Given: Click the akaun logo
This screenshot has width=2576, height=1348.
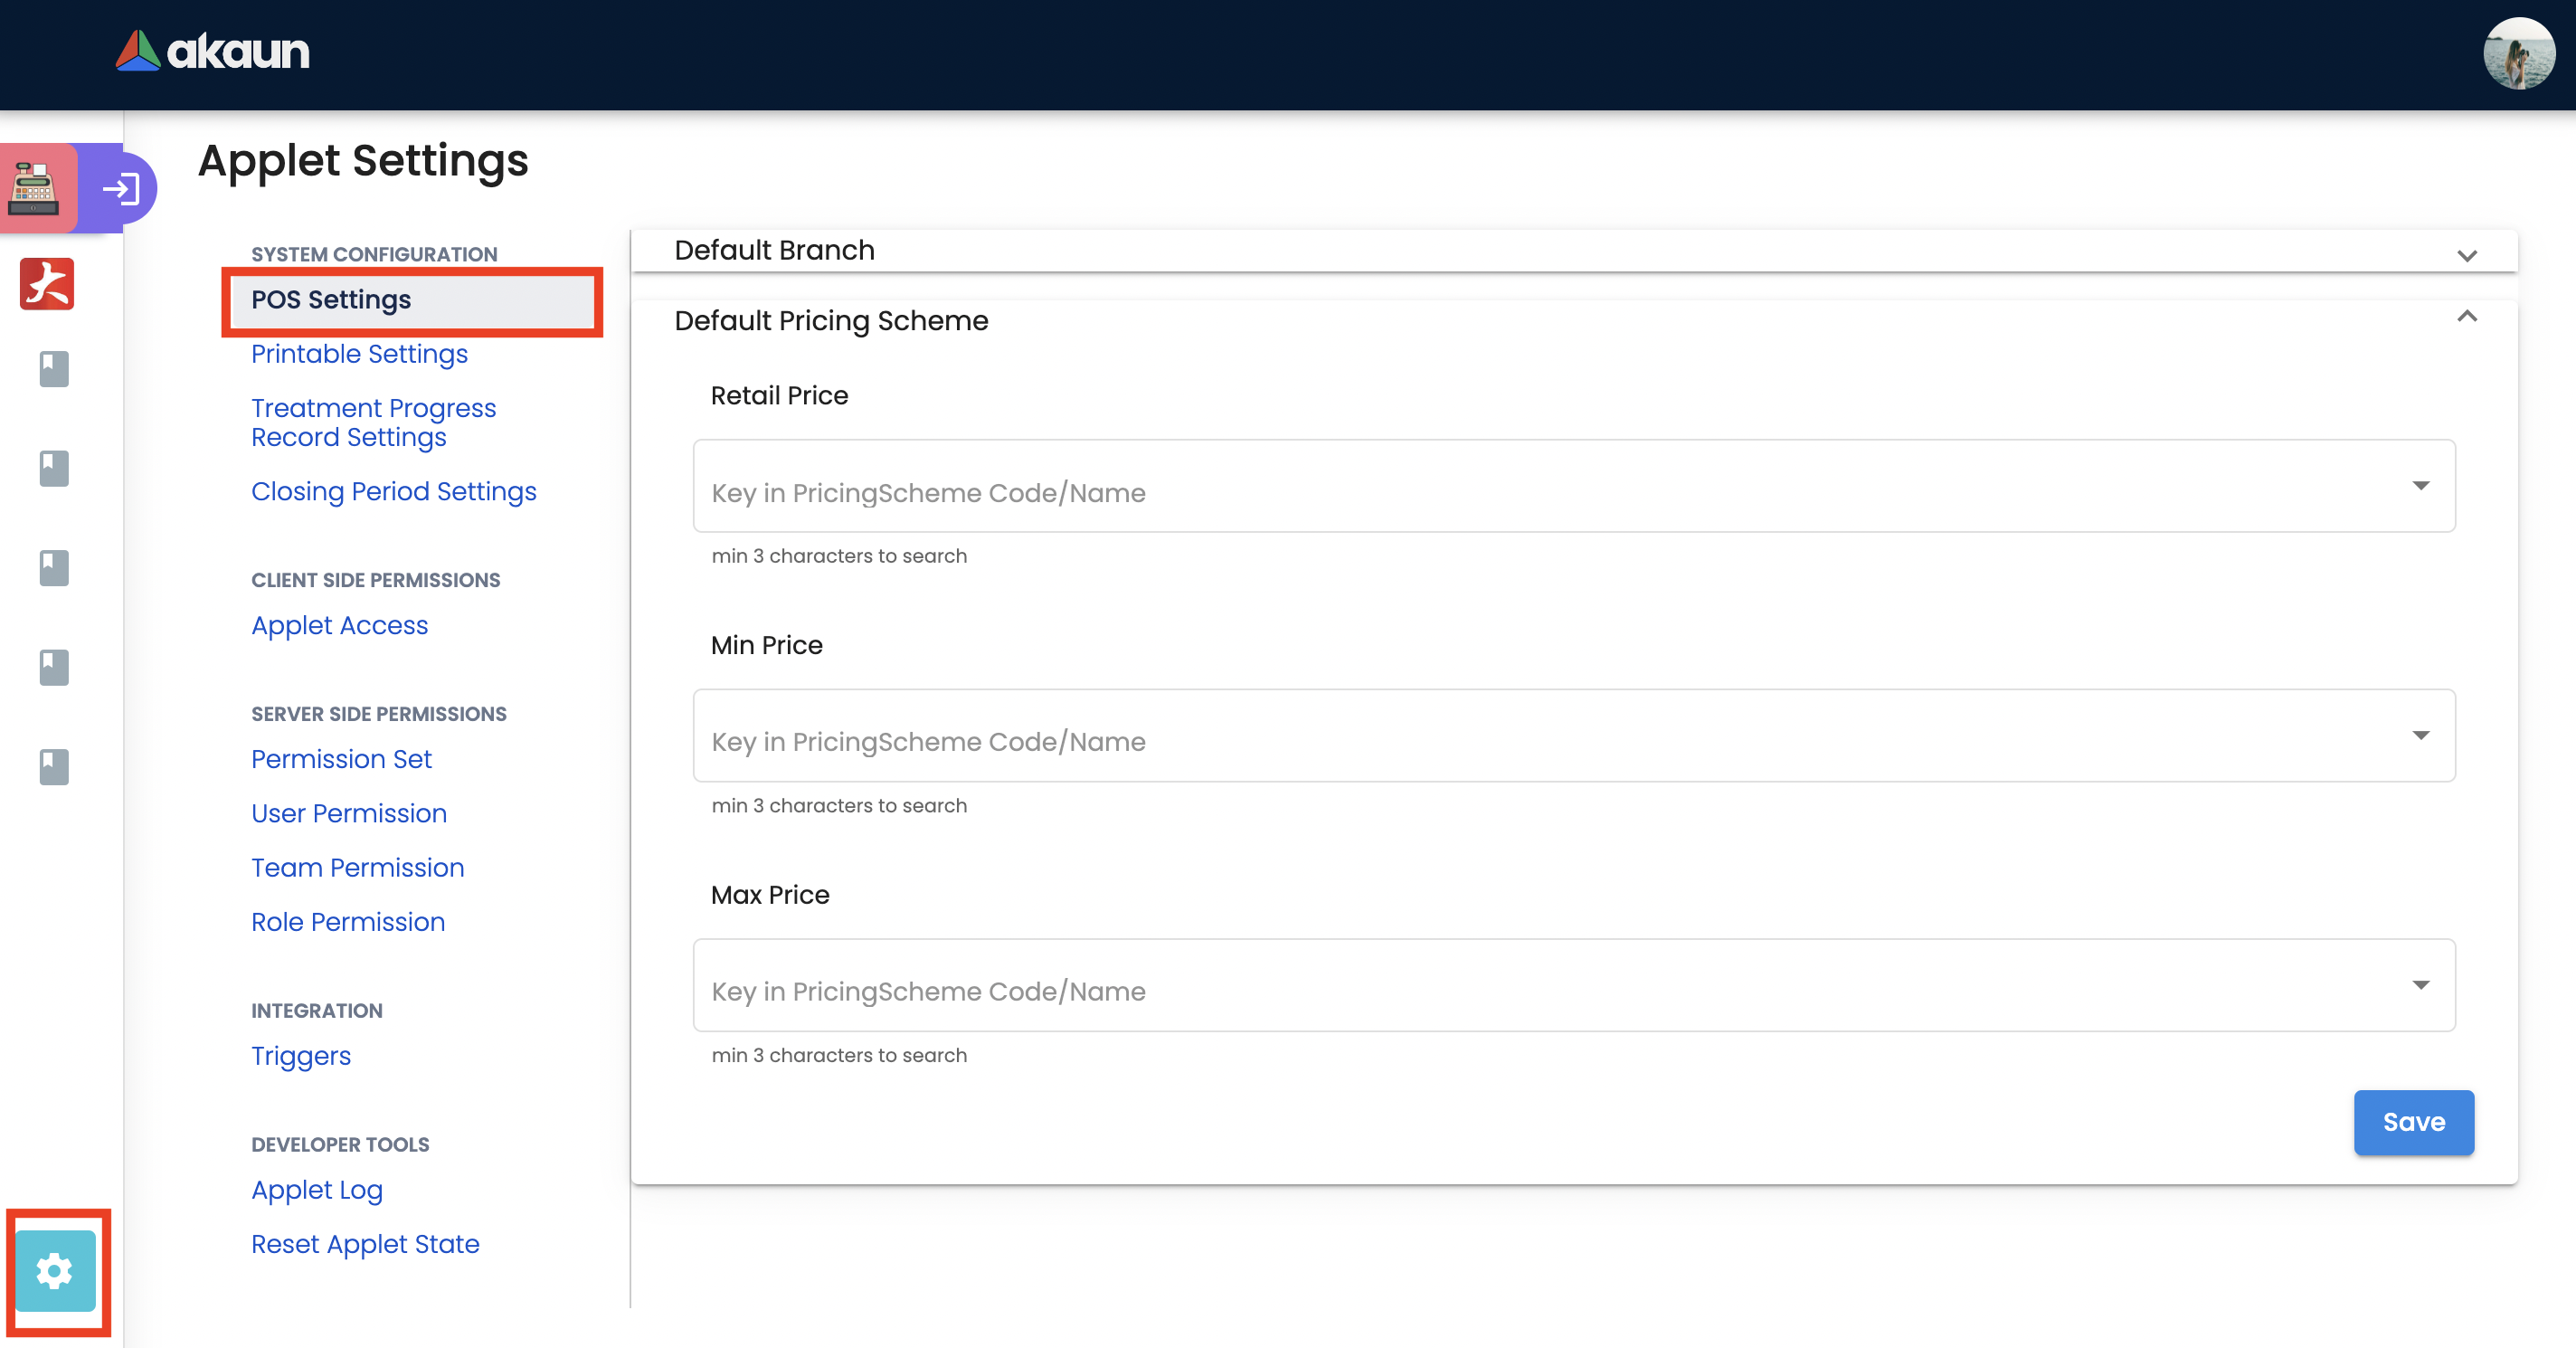Looking at the screenshot, I should point(213,51).
